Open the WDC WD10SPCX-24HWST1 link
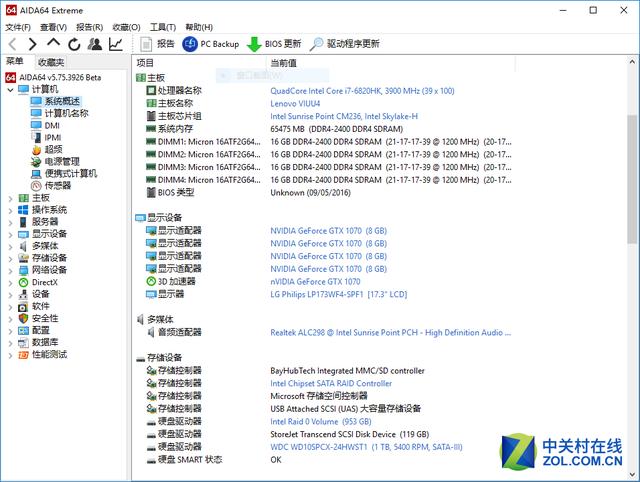640x482 pixels. (366, 447)
